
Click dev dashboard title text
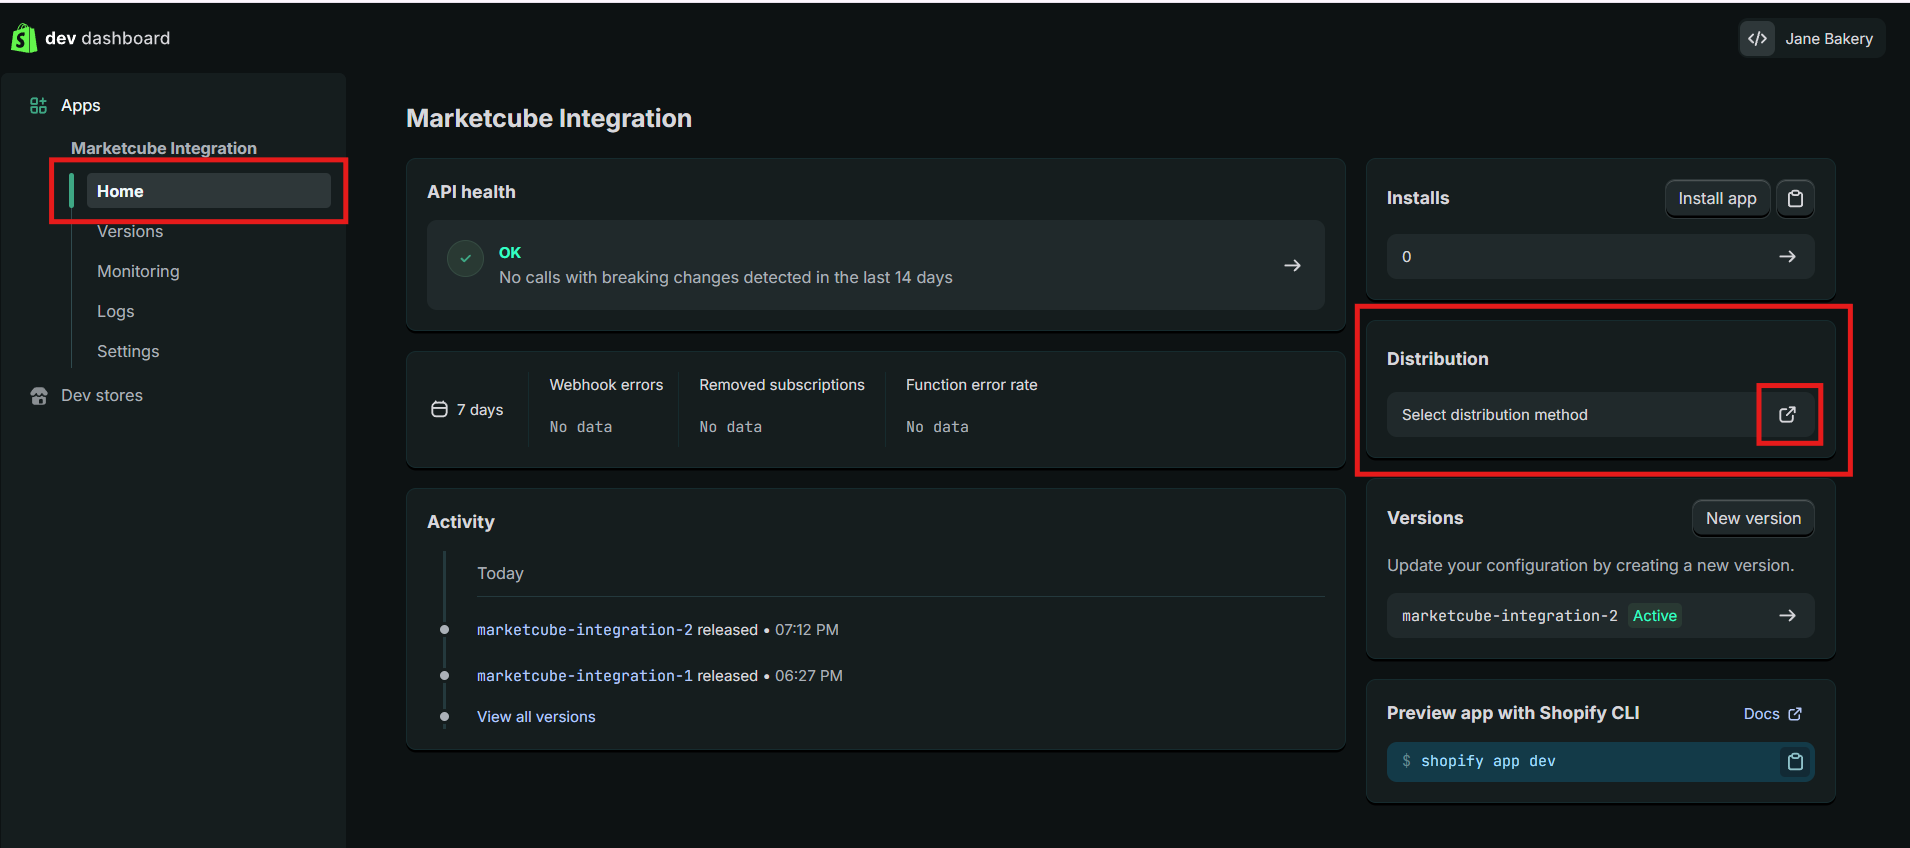click(x=107, y=38)
